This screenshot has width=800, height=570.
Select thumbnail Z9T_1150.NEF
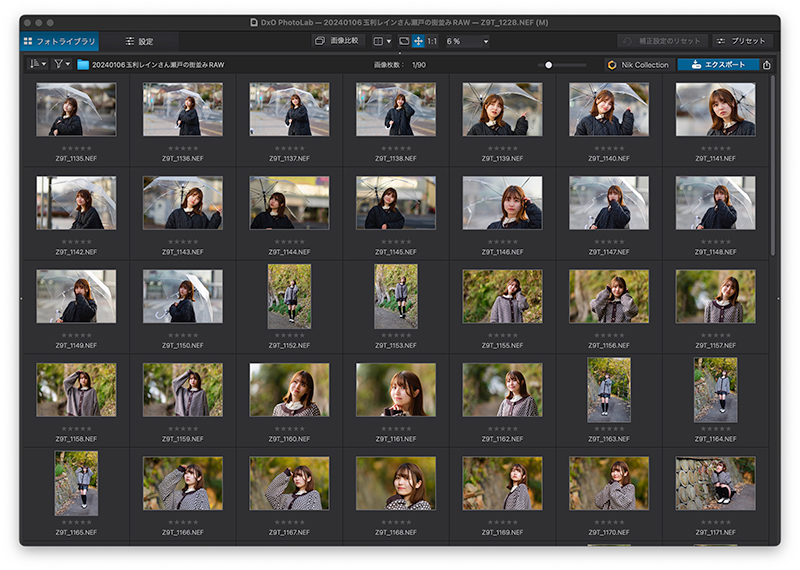[183, 296]
